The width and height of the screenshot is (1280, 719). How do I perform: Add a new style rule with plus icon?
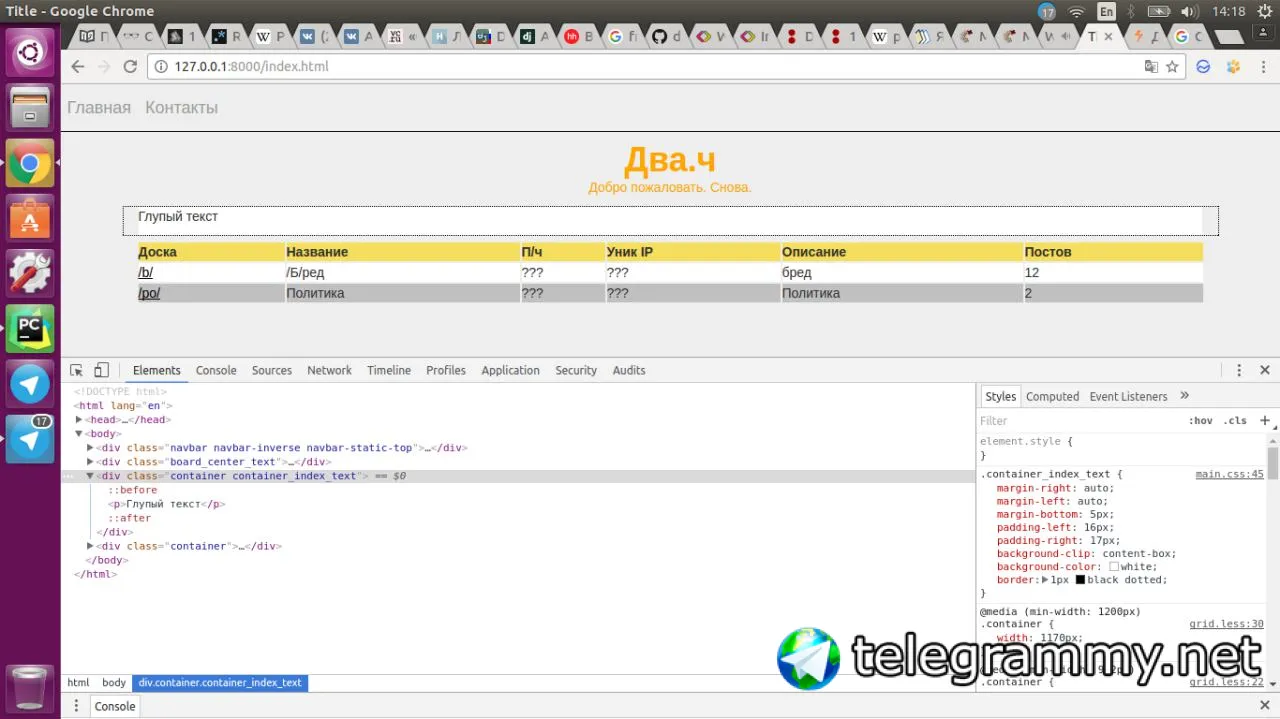point(1265,420)
